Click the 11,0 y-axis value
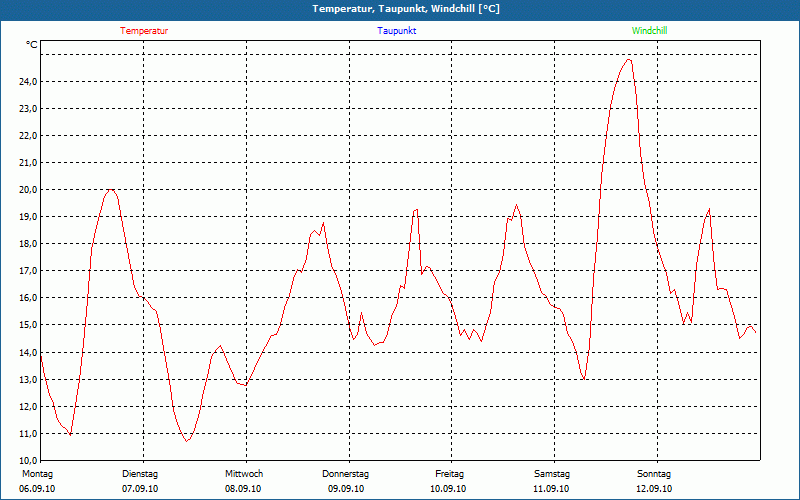Screen dimensions: 800x500 point(28,434)
